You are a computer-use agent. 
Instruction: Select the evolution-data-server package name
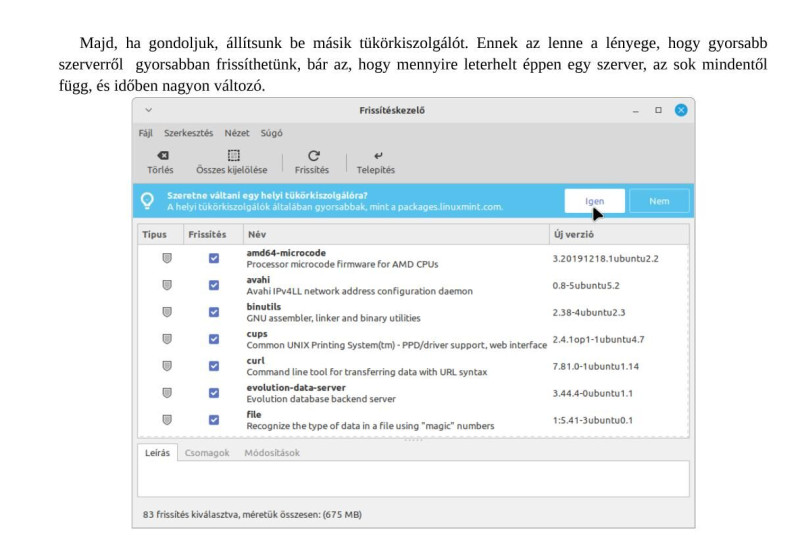click(x=296, y=388)
